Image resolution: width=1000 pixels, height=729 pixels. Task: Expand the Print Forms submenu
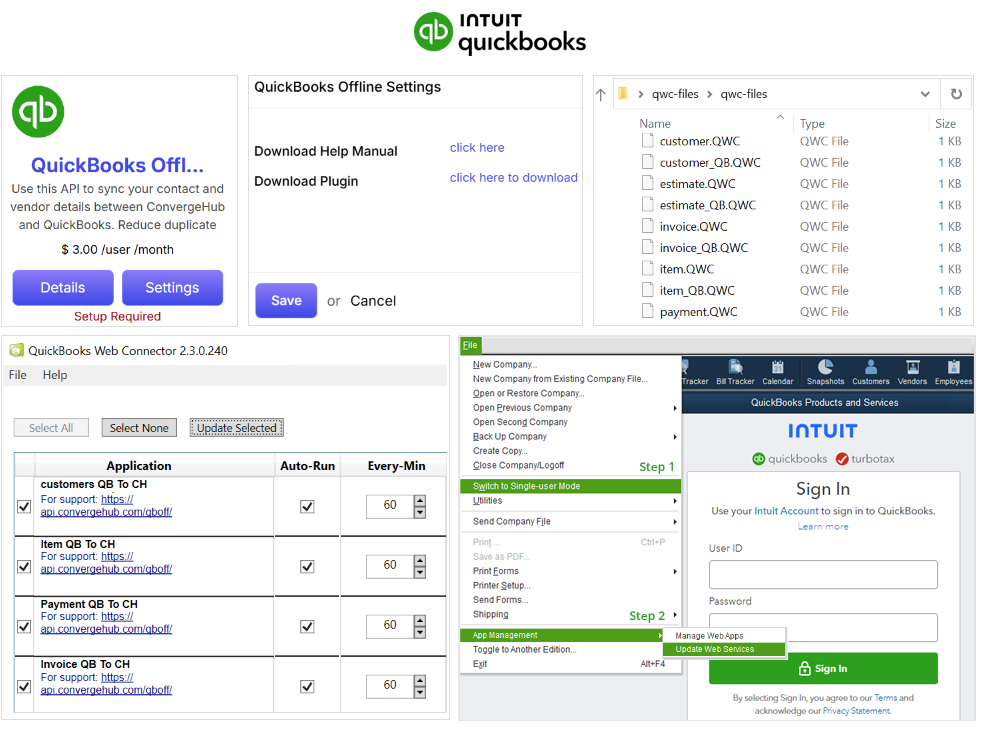tap(675, 571)
